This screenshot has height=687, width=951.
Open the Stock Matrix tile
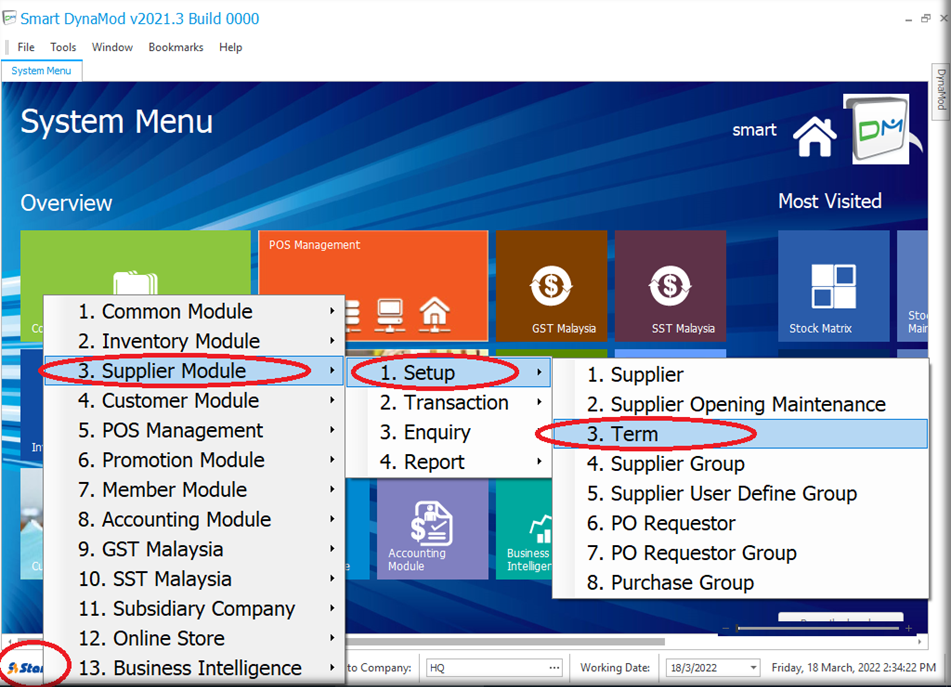pyautogui.click(x=833, y=286)
